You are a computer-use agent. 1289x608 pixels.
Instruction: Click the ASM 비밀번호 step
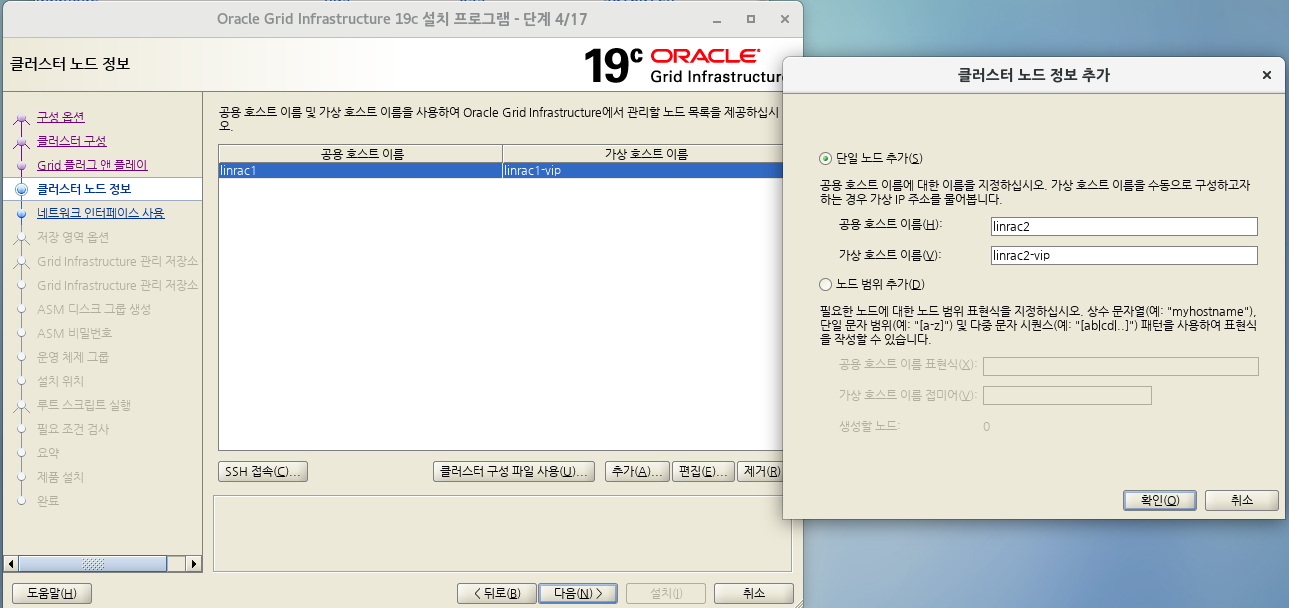click(x=75, y=333)
